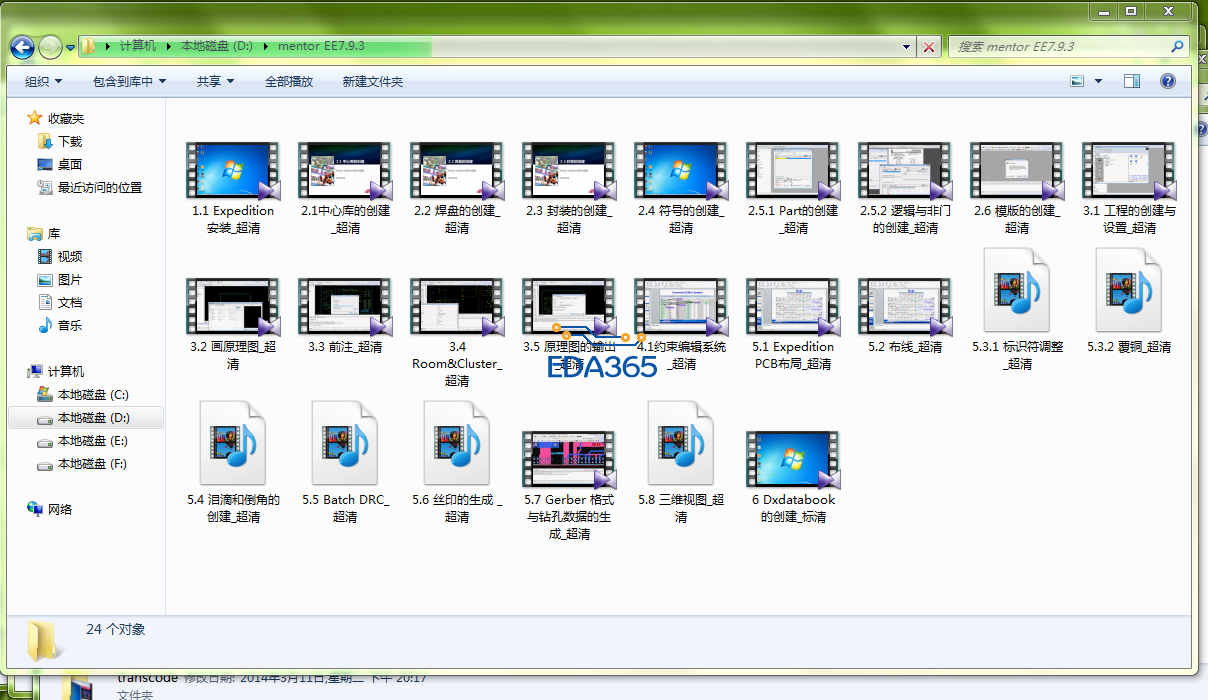Image resolution: width=1208 pixels, height=700 pixels.
Task: Click the red X stop loading button
Action: (929, 46)
